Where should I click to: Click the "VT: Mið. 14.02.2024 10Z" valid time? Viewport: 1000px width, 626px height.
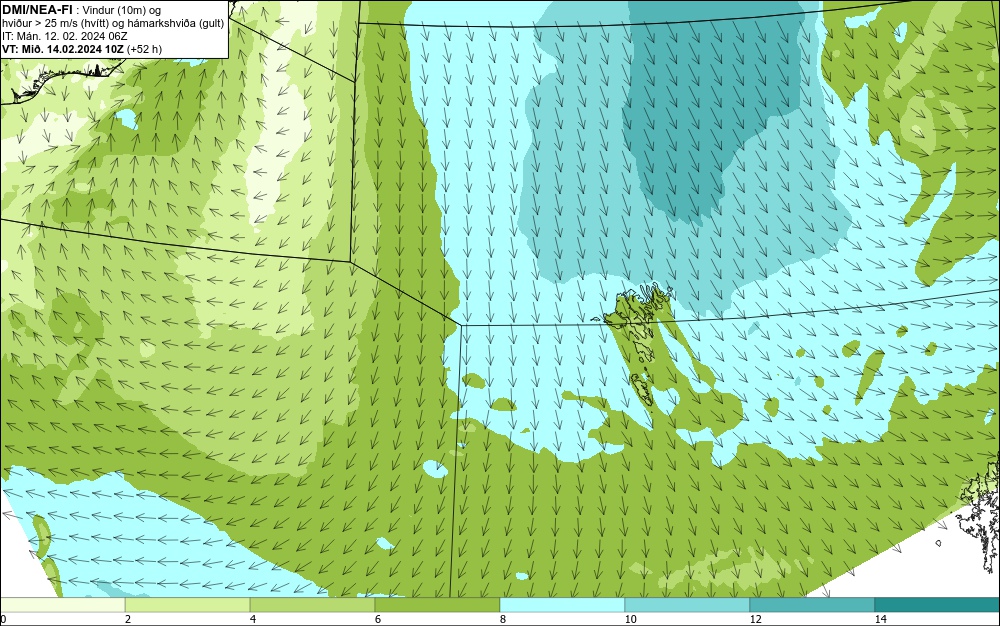tap(63, 49)
